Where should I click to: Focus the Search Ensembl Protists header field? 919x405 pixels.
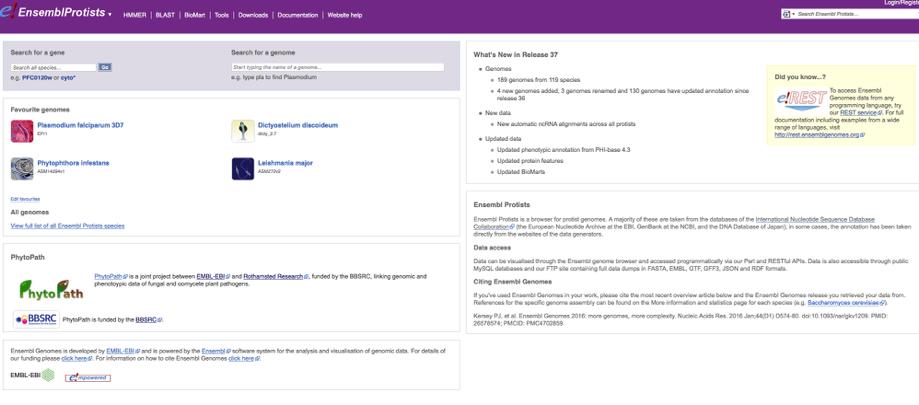click(857, 14)
